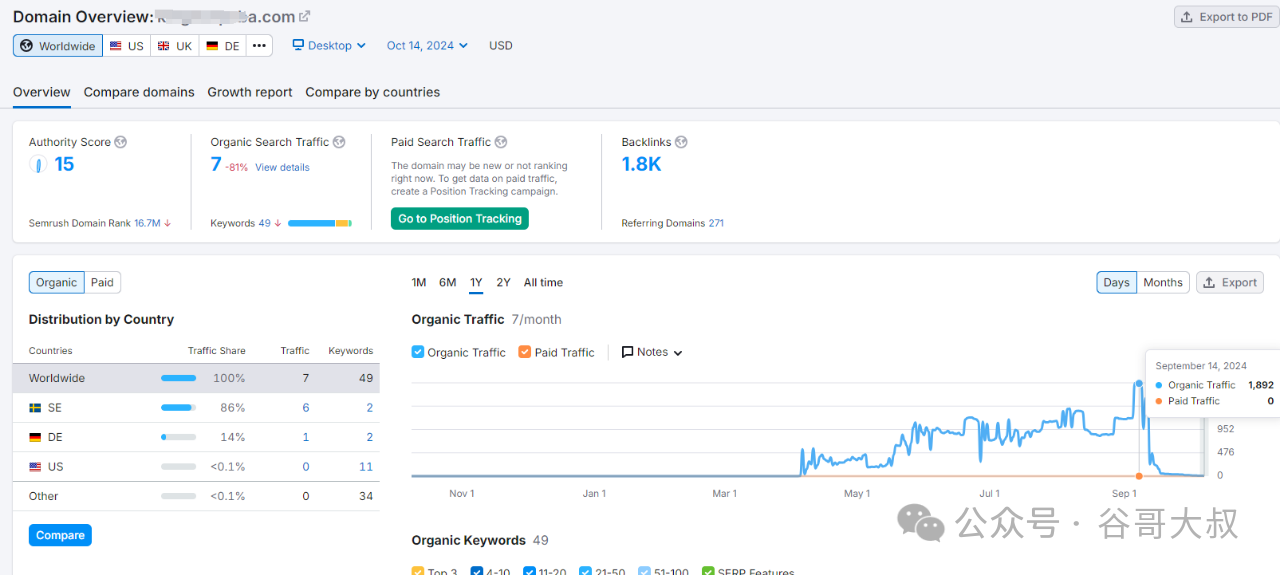Click the Paid Search Traffic info icon
Screen dimensions: 1280x575
tap(501, 142)
